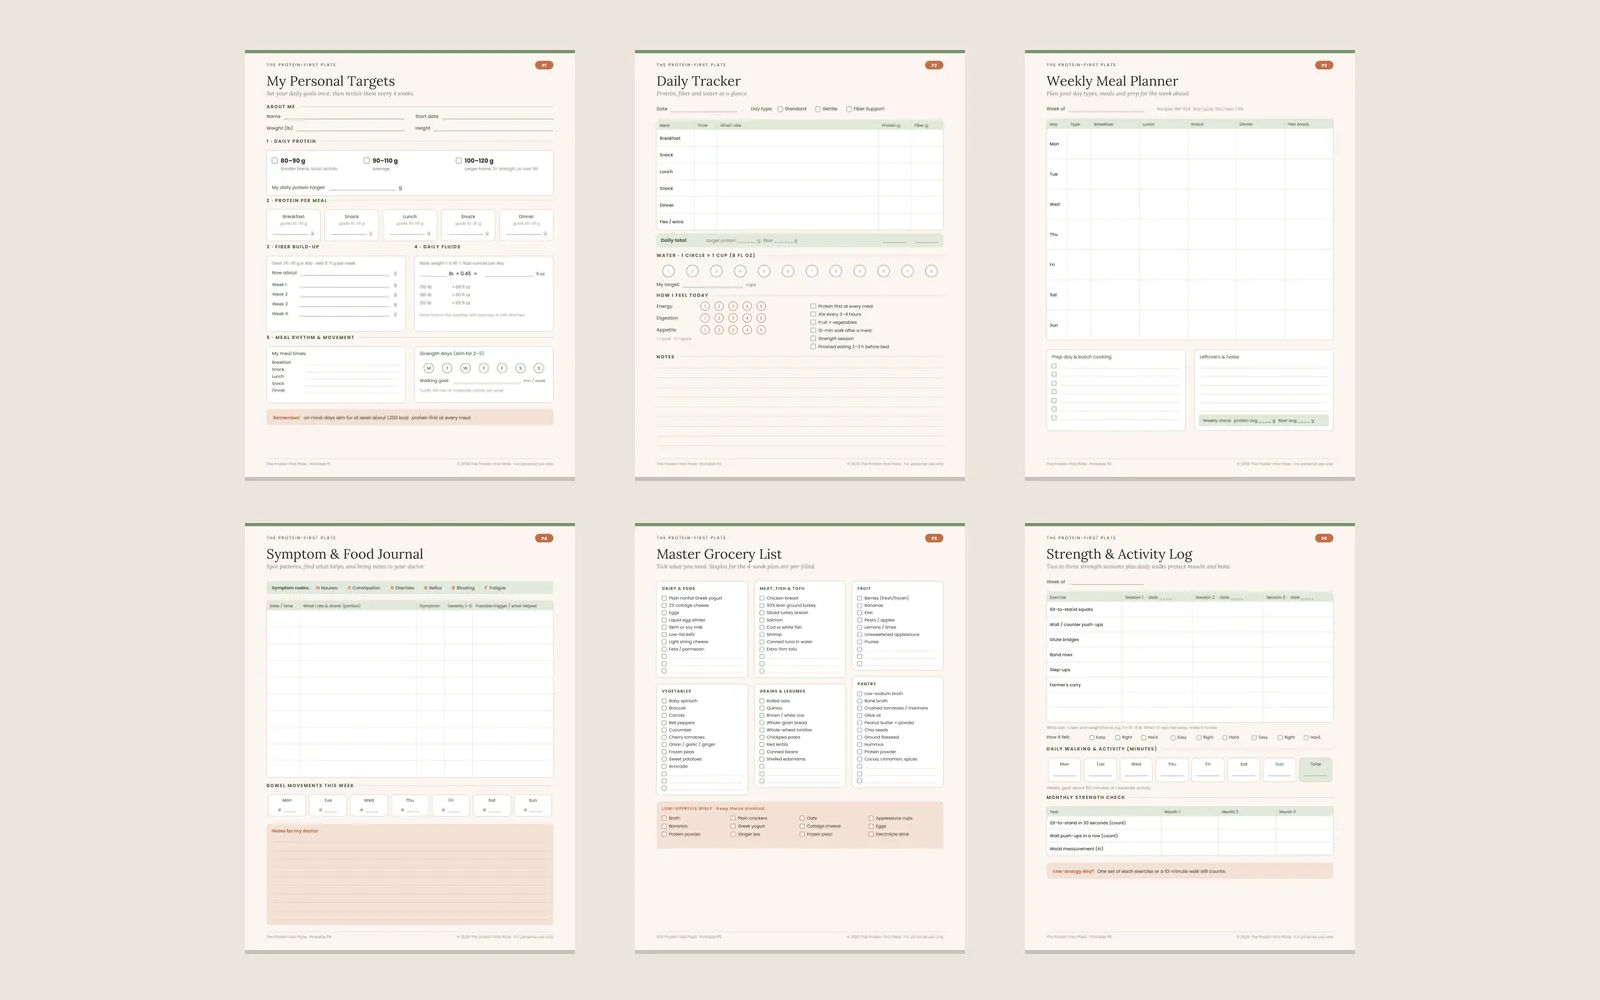Tick the 100–120 g daily protein checkbox
Image resolution: width=1600 pixels, height=1000 pixels.
[x=459, y=160]
